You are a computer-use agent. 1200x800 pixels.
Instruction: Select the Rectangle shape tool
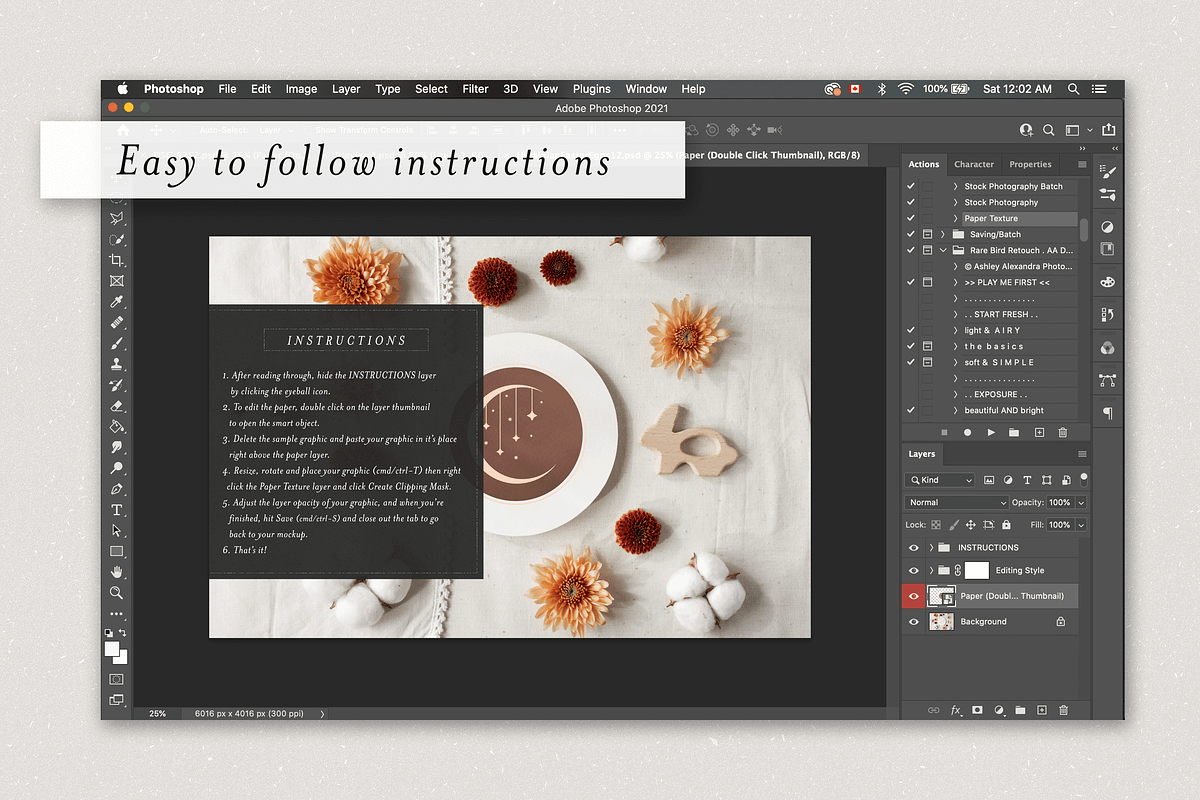(x=117, y=551)
